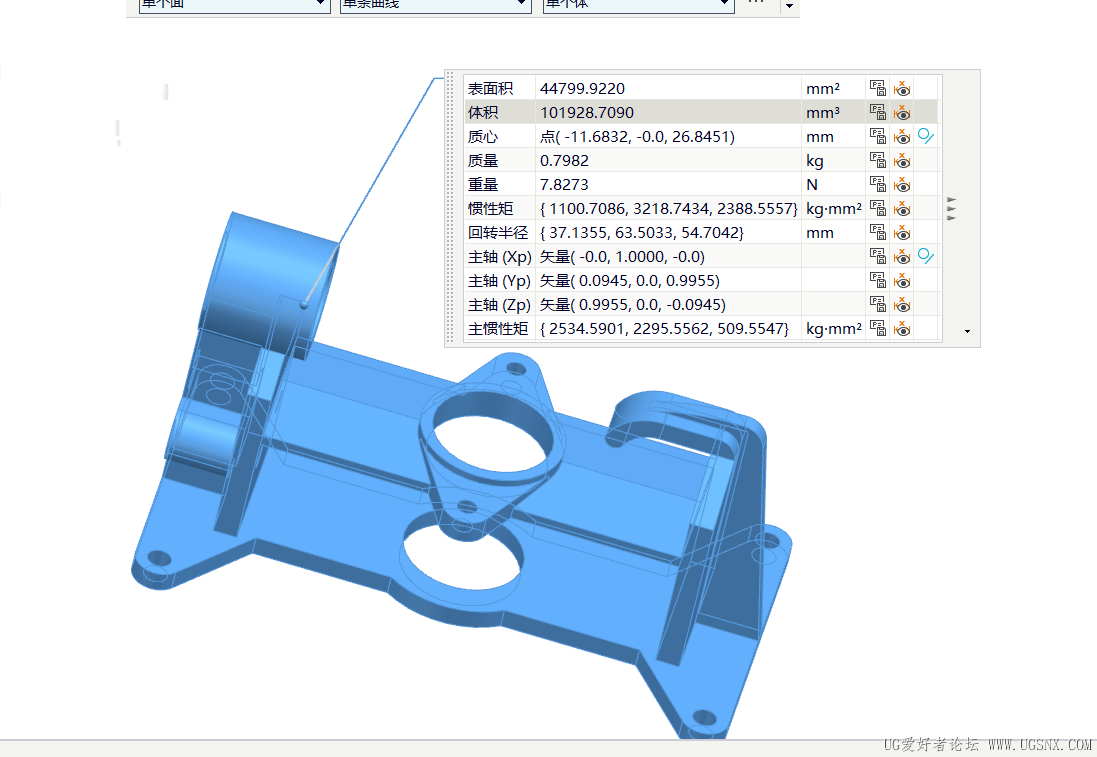1097x757 pixels.
Task: Save the 主轴 (Zp) result icon
Action: click(x=877, y=304)
